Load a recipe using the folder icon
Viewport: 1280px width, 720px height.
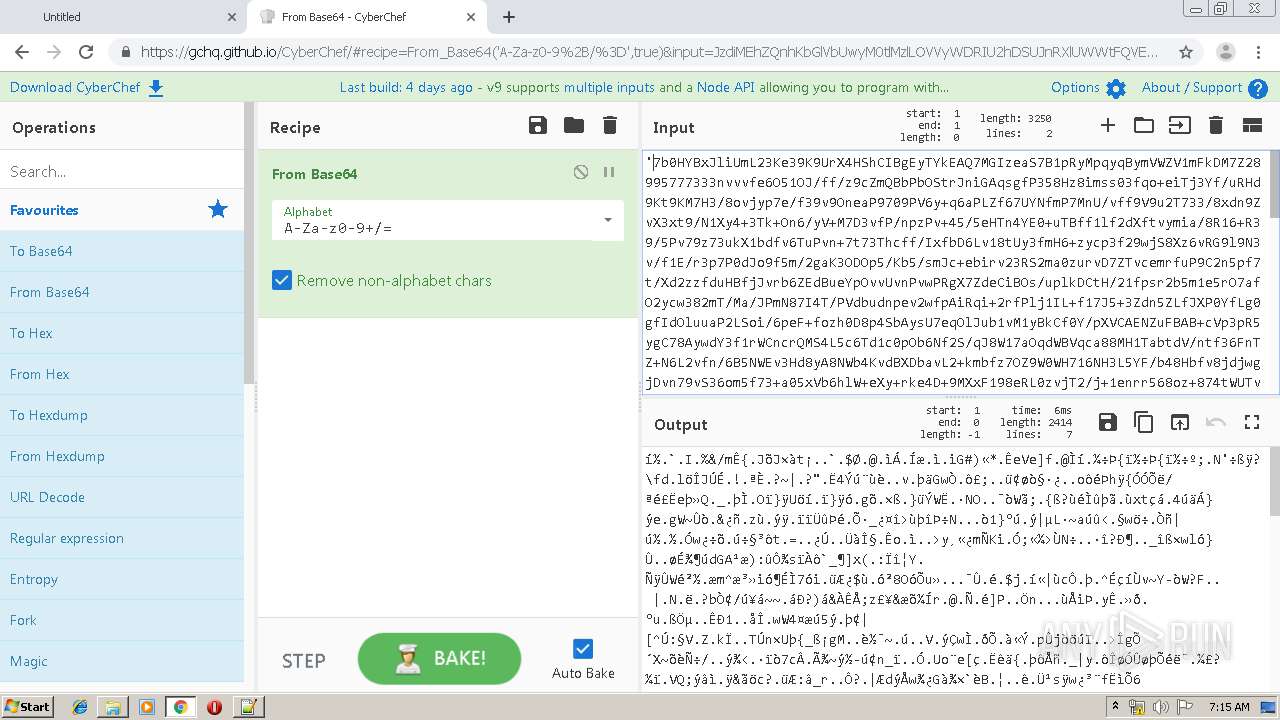click(x=574, y=125)
